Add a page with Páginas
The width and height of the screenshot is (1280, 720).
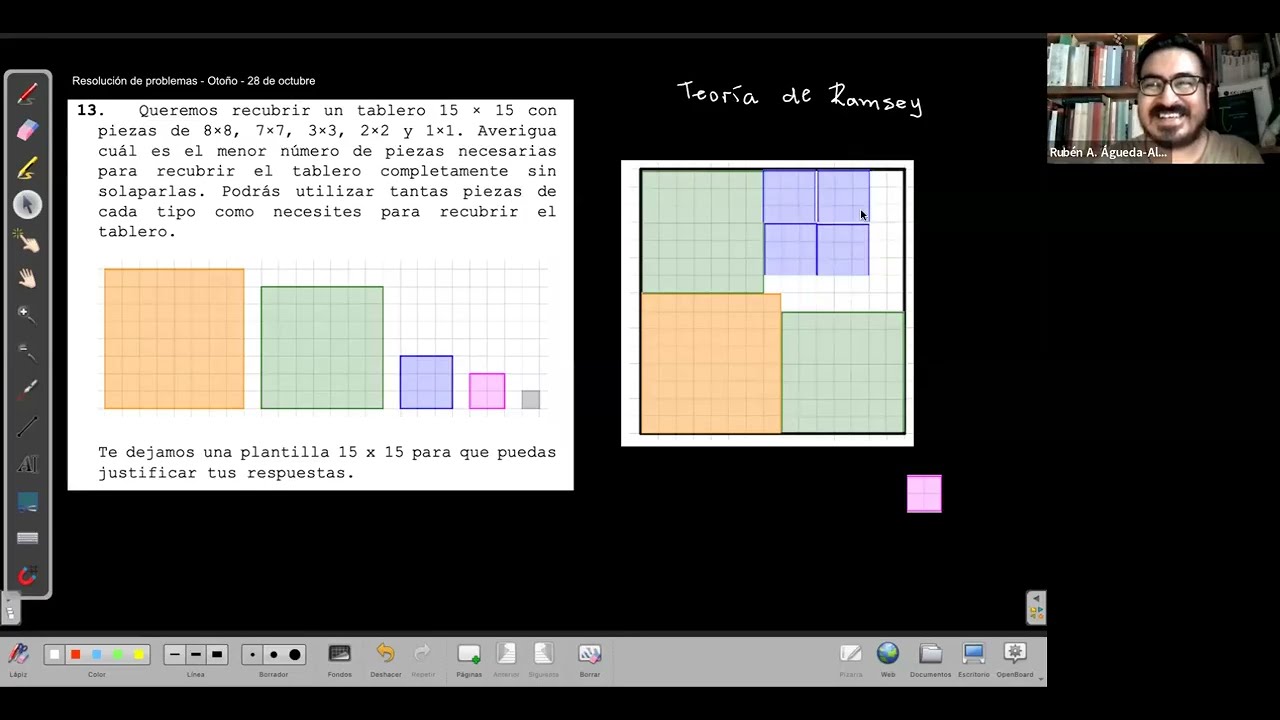[x=469, y=659]
